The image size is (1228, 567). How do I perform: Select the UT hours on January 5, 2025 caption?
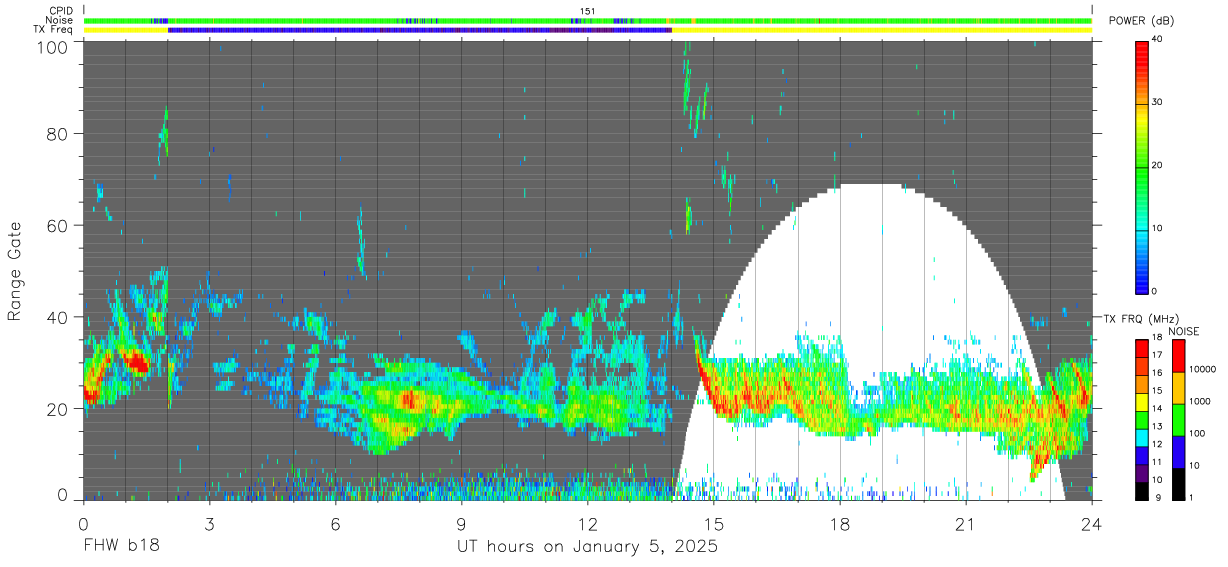click(x=587, y=547)
